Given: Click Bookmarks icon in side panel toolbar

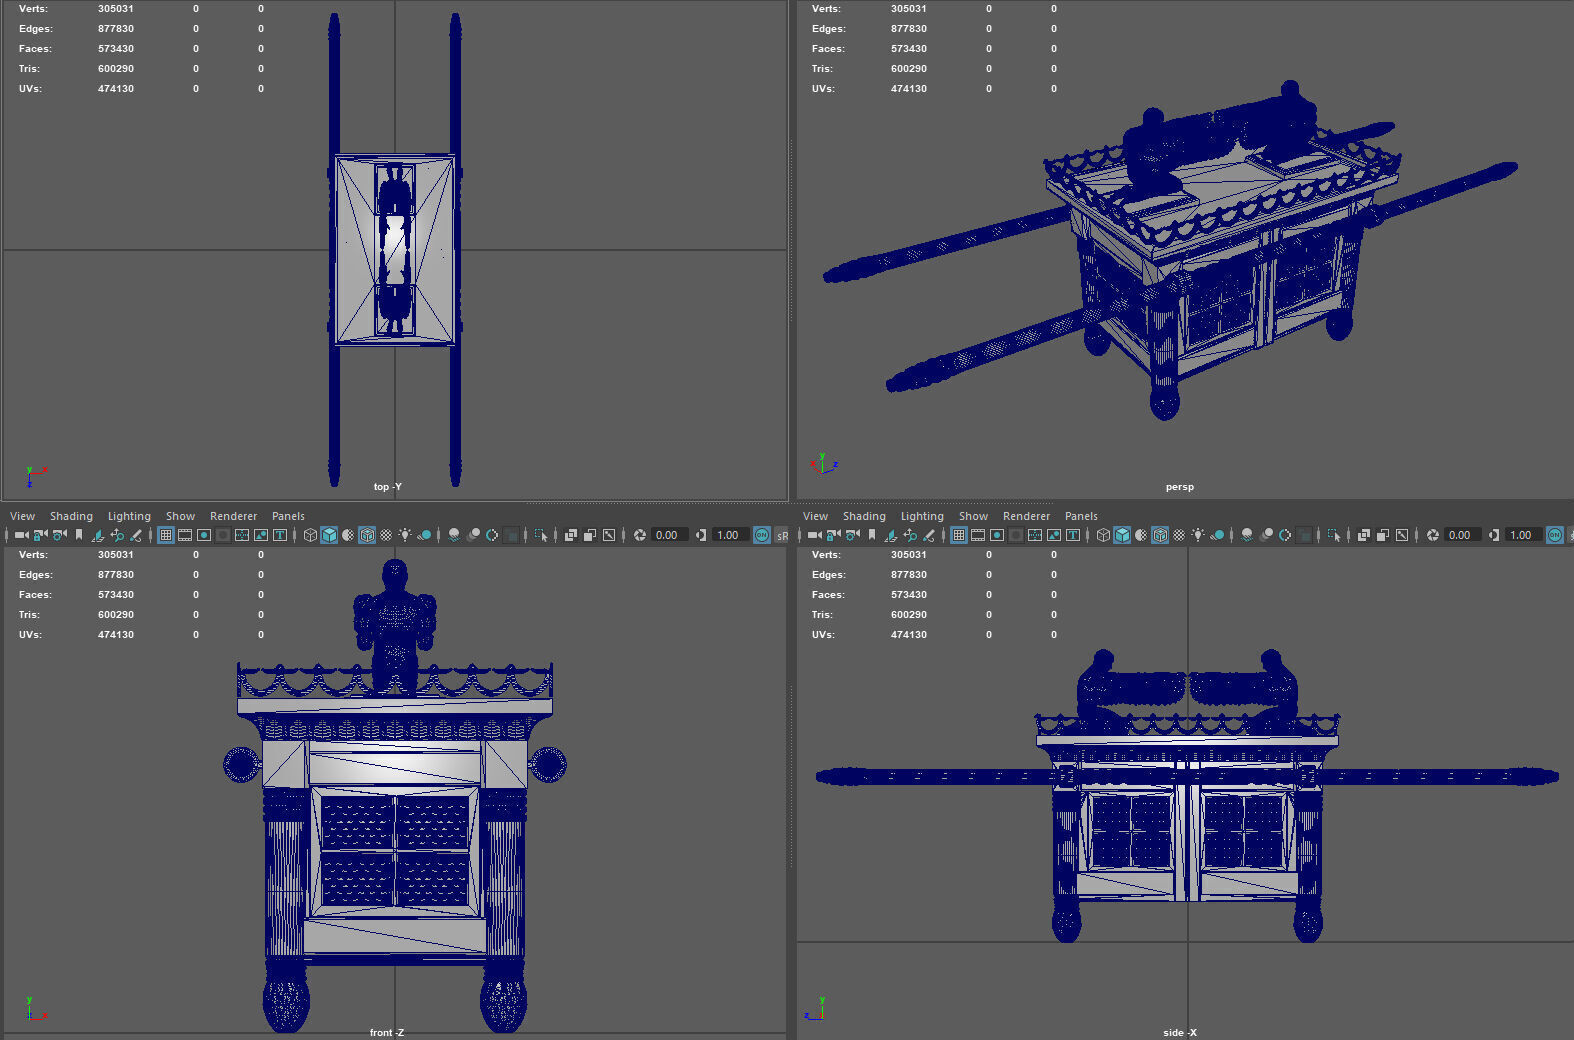Looking at the screenshot, I should pos(872,535).
